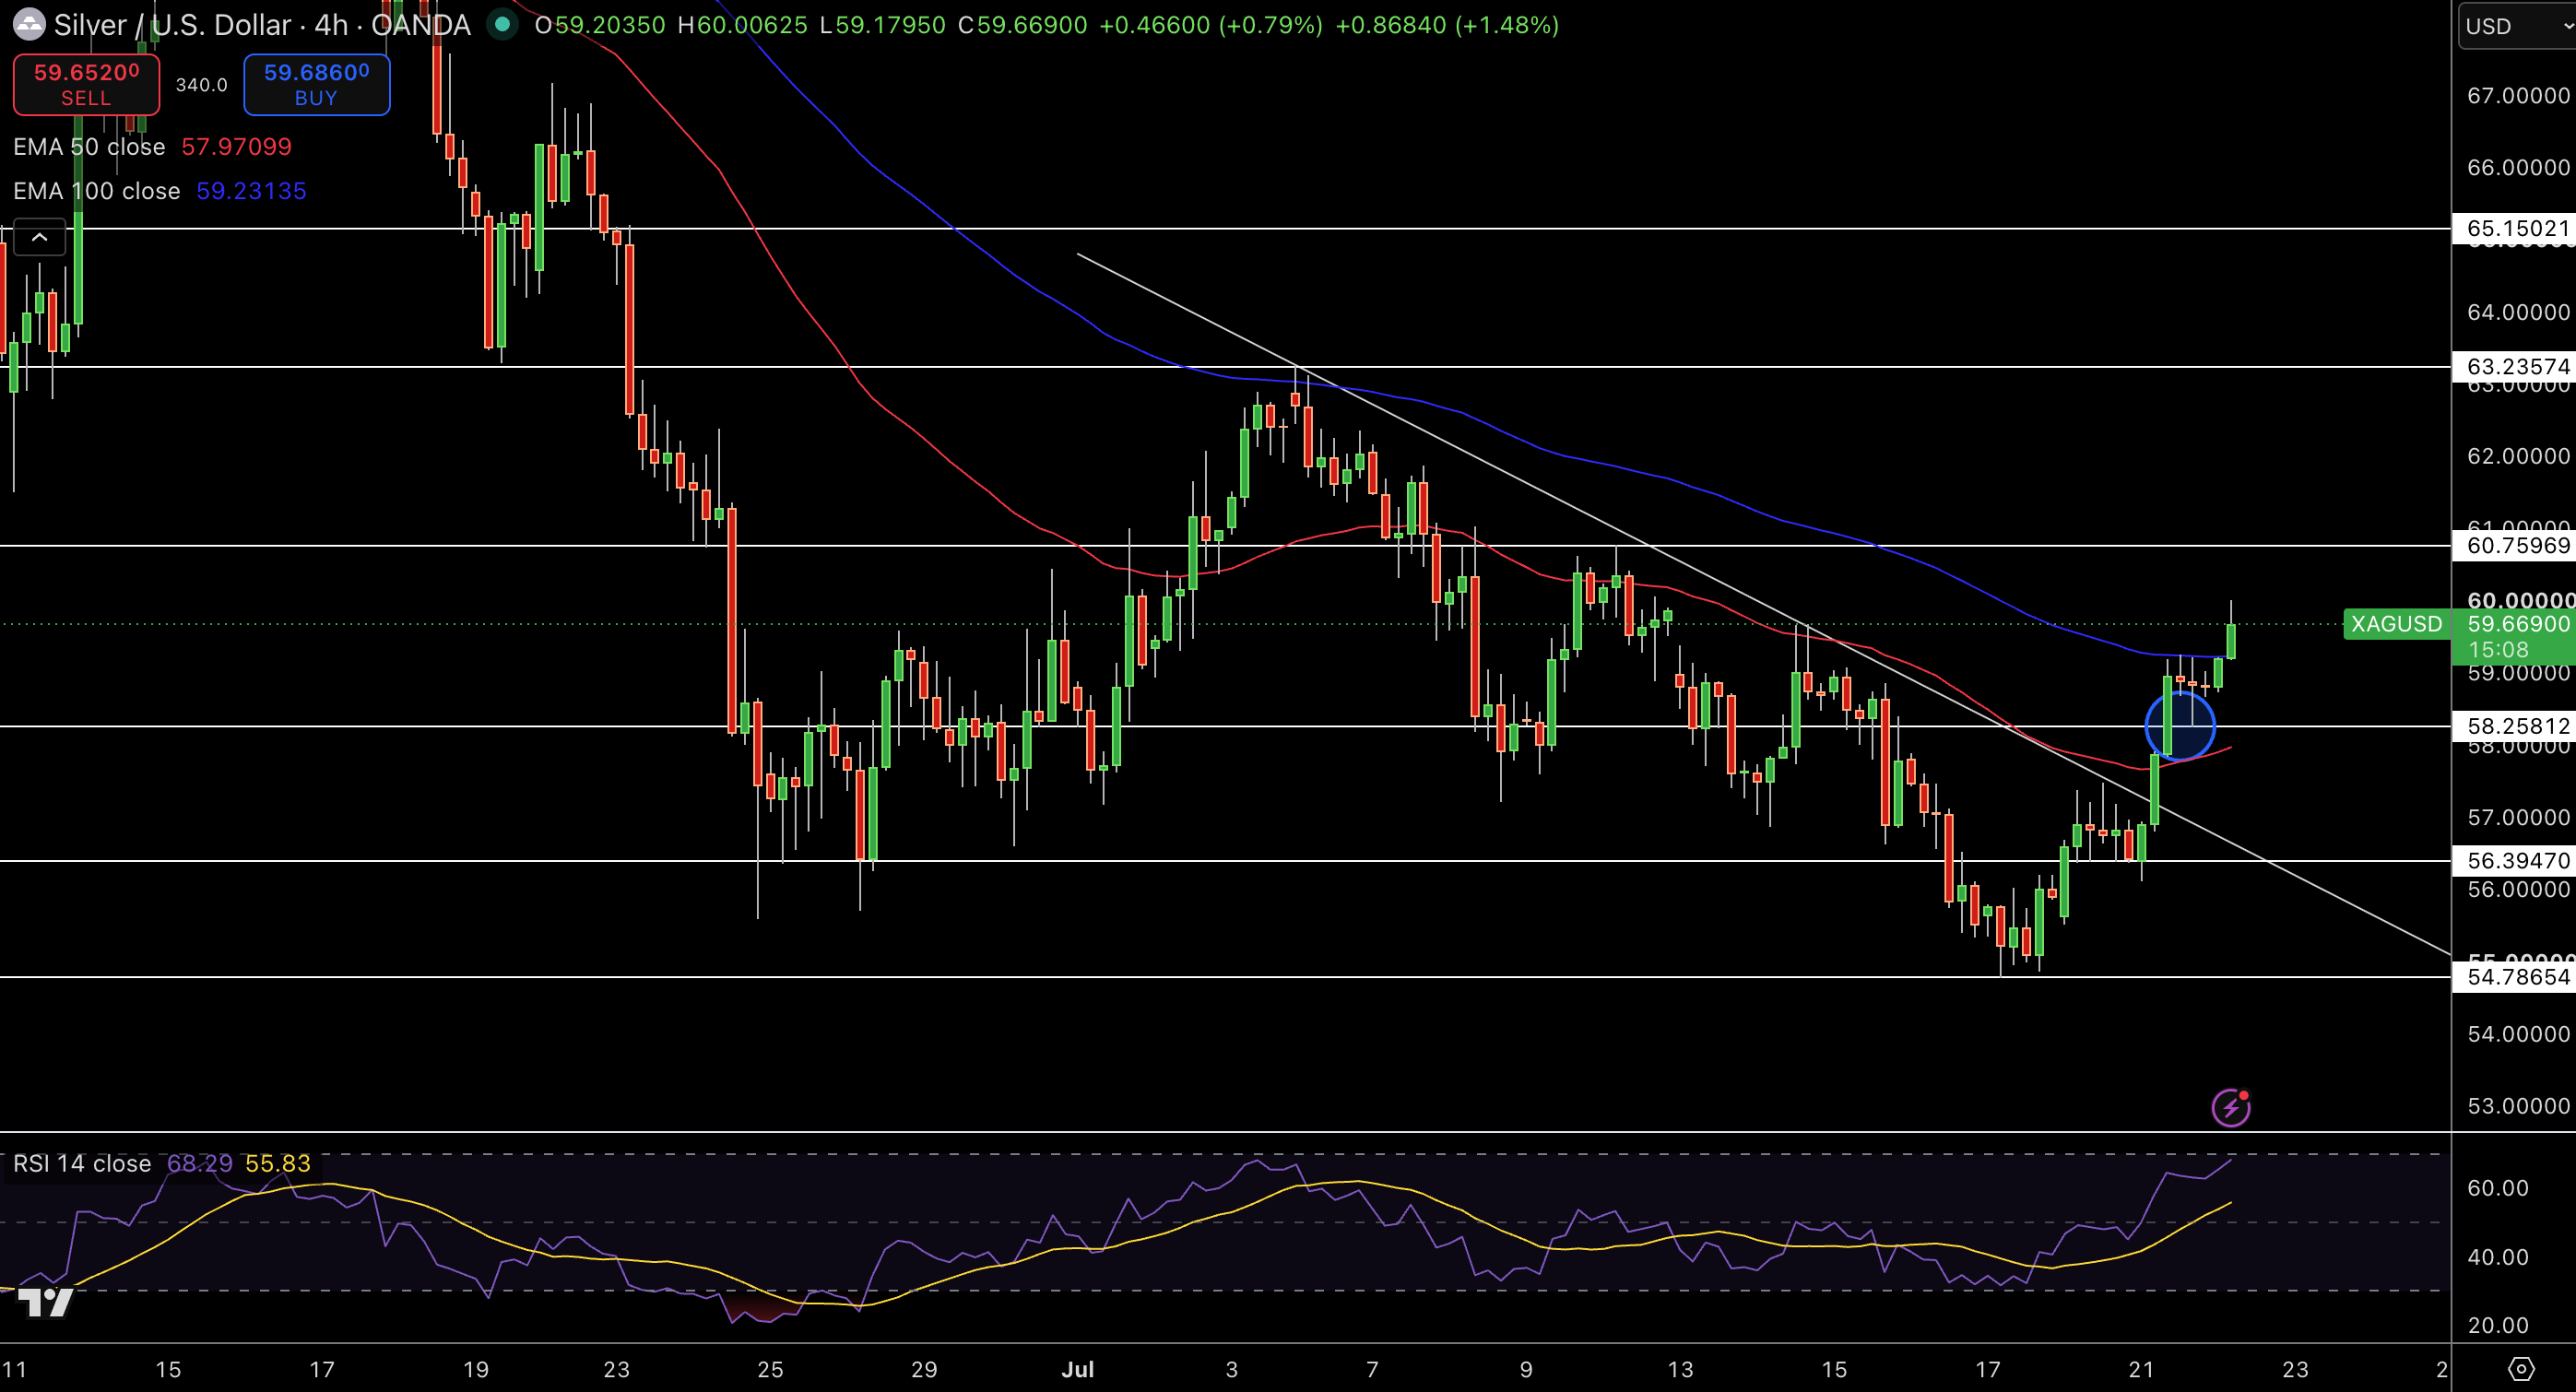Click the 59.66900 current price label
Screen dimensions: 2576x1392
point(2517,624)
